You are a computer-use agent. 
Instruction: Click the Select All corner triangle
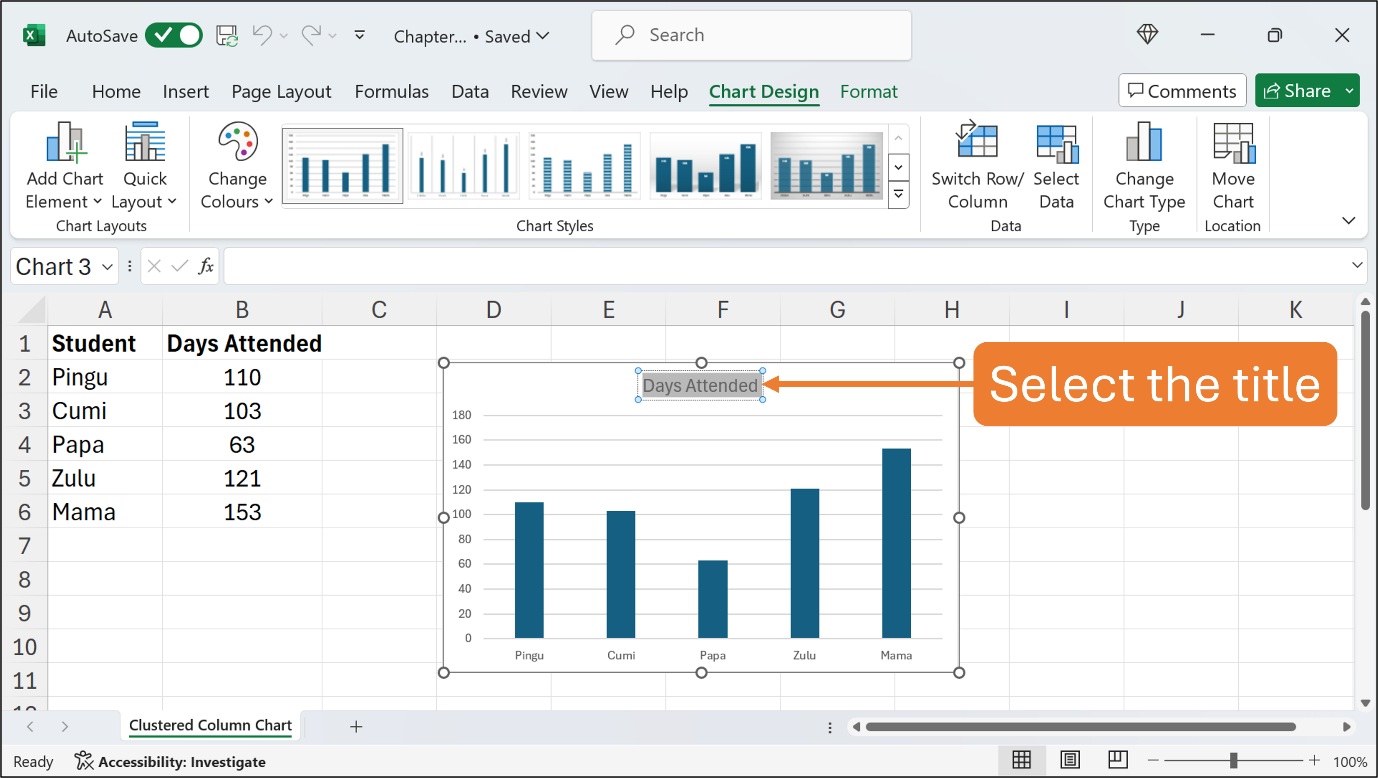(32, 310)
